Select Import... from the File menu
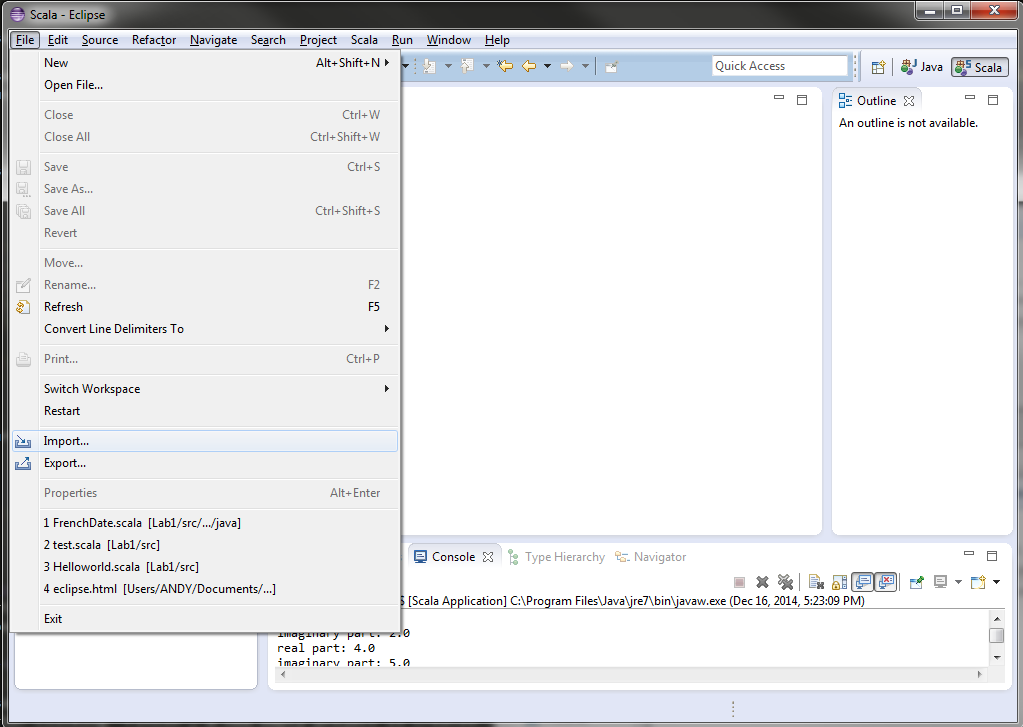Screen dimensions: 1023x727 coord(66,441)
